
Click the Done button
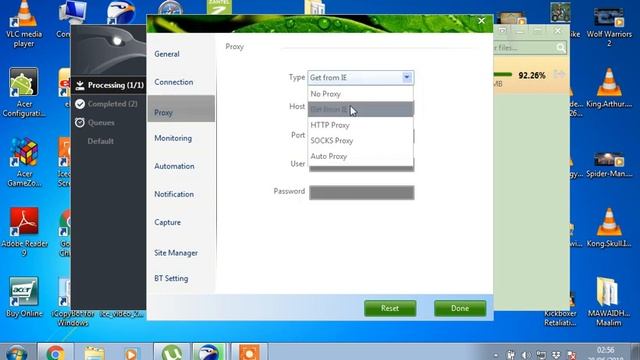point(460,308)
